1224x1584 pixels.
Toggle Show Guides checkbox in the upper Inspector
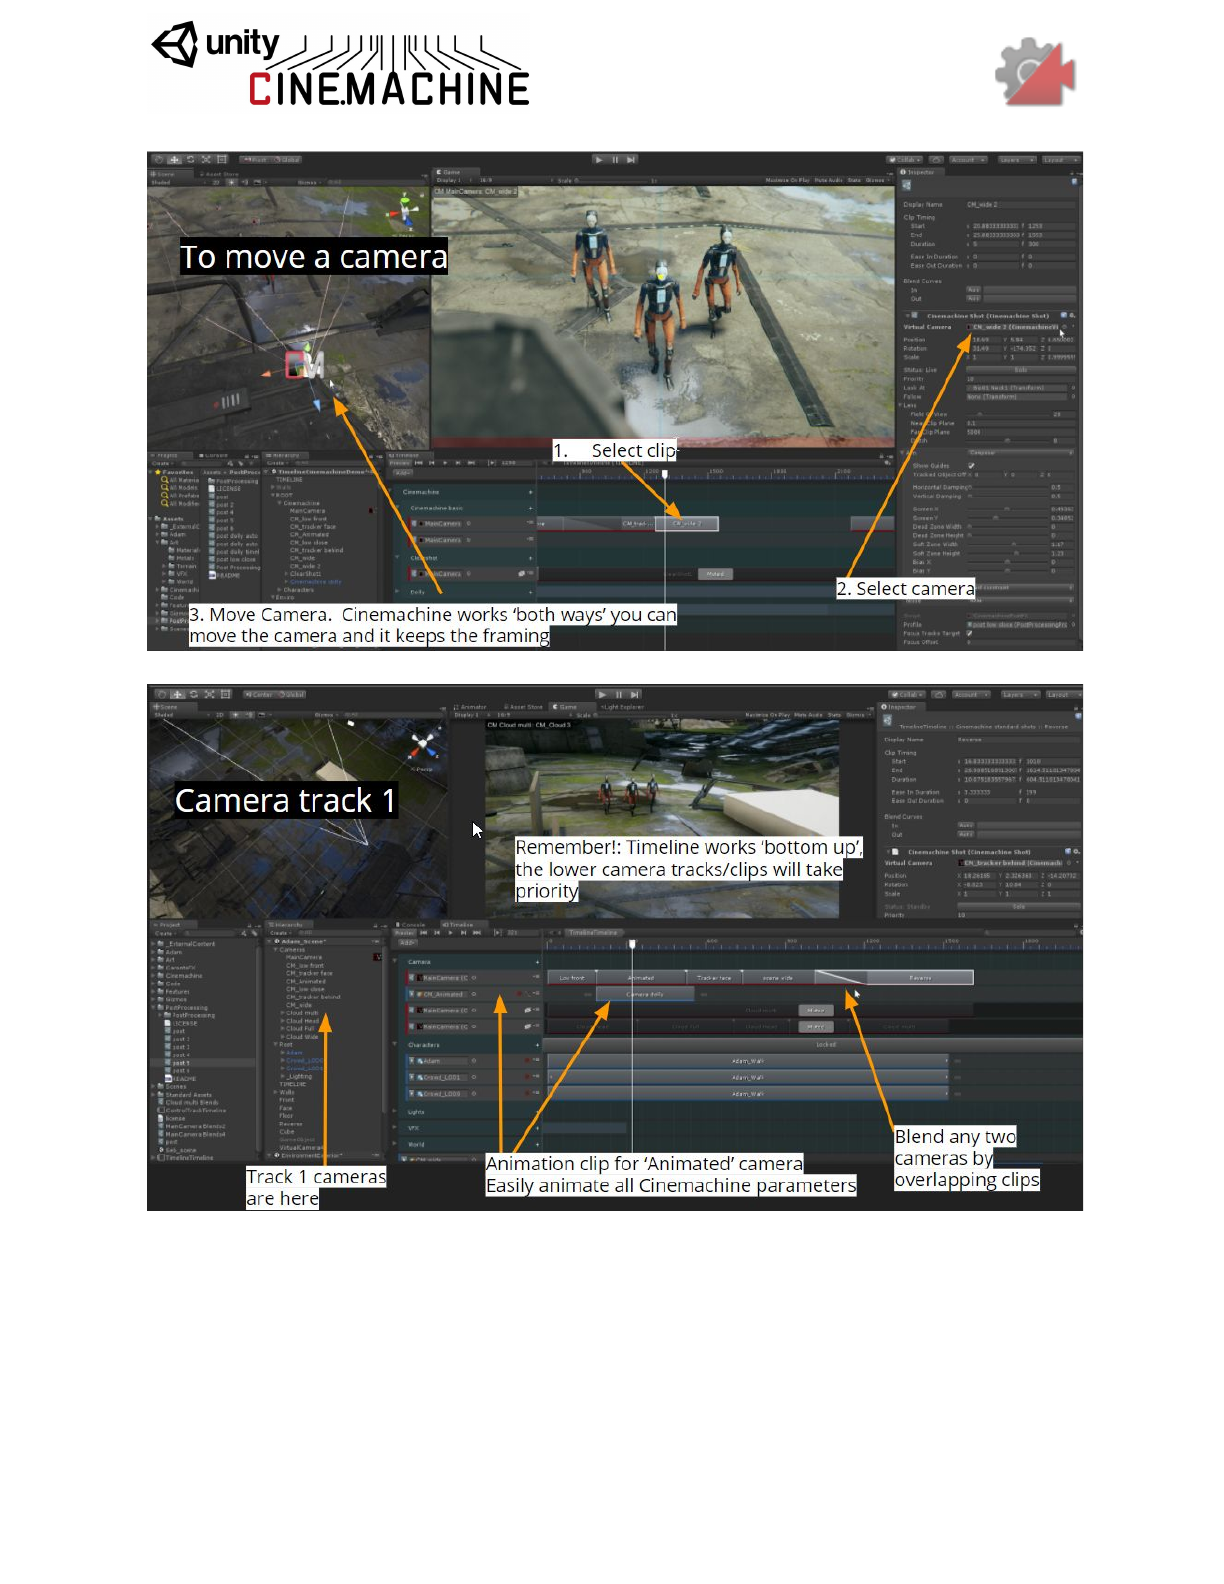(971, 466)
